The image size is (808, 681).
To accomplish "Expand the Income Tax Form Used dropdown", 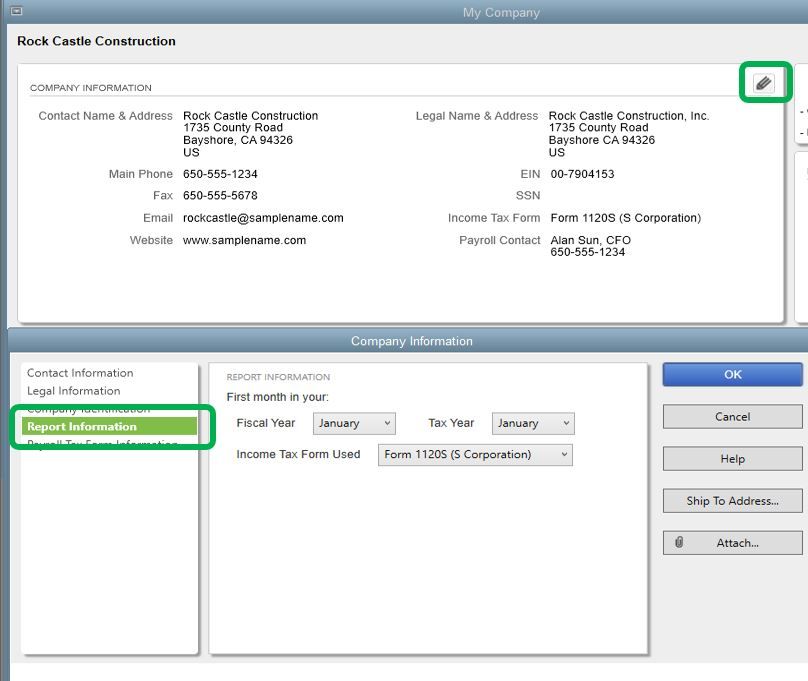I will coord(475,455).
